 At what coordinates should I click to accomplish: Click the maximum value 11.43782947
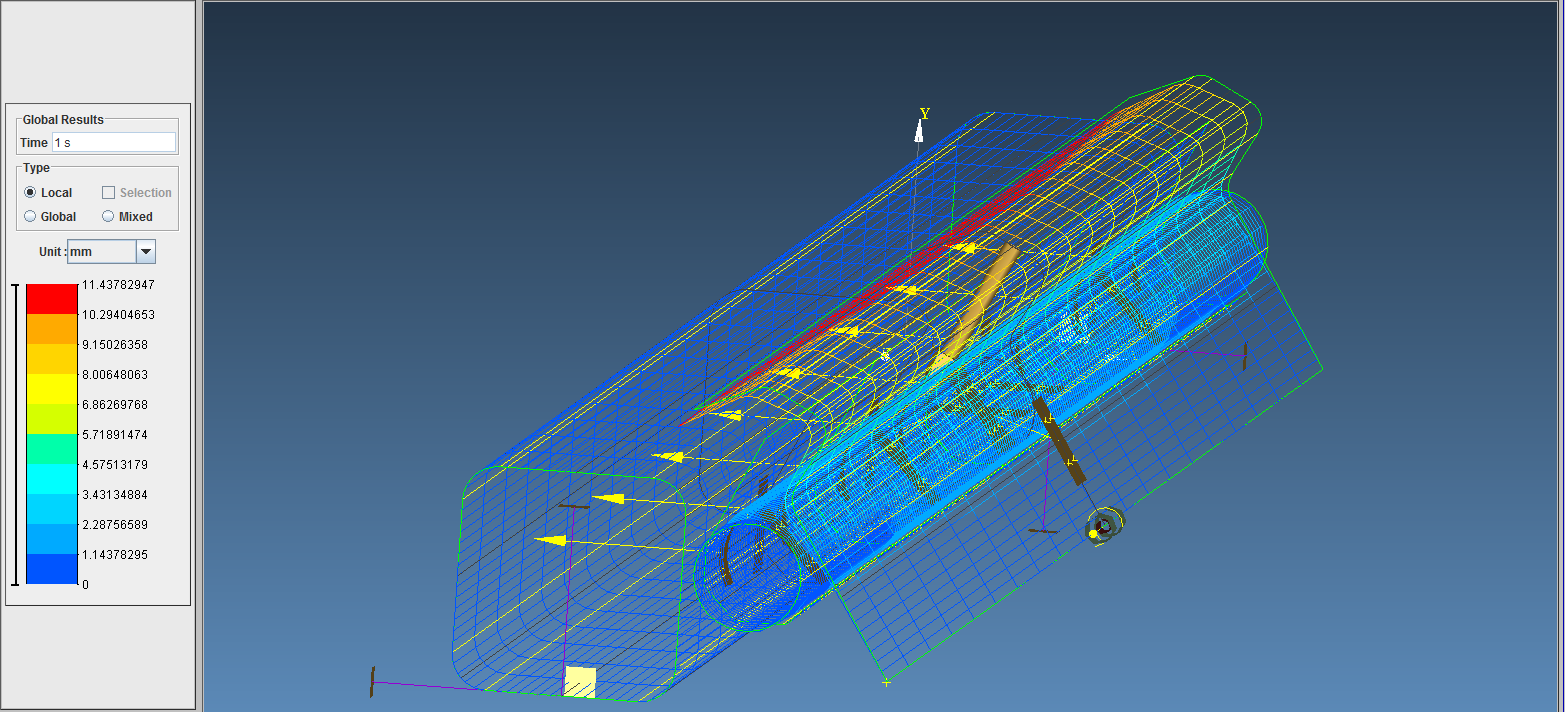[118, 285]
